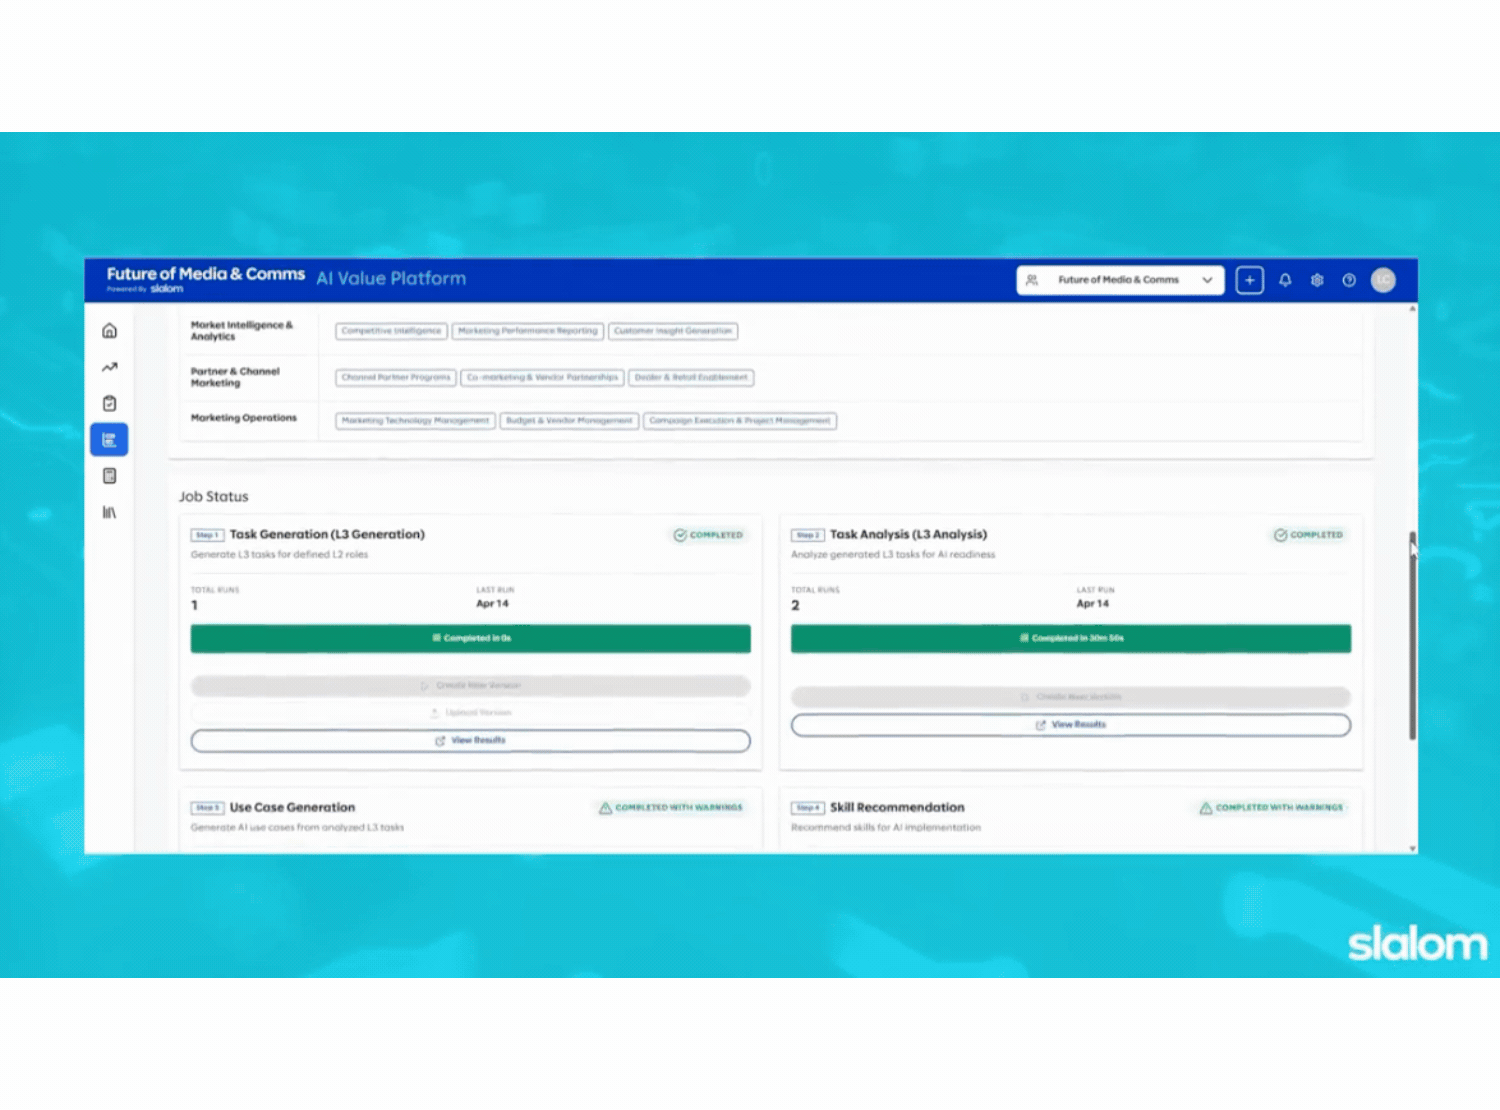
Task: Click the page vertical scrollbar thumb
Action: [x=1412, y=636]
